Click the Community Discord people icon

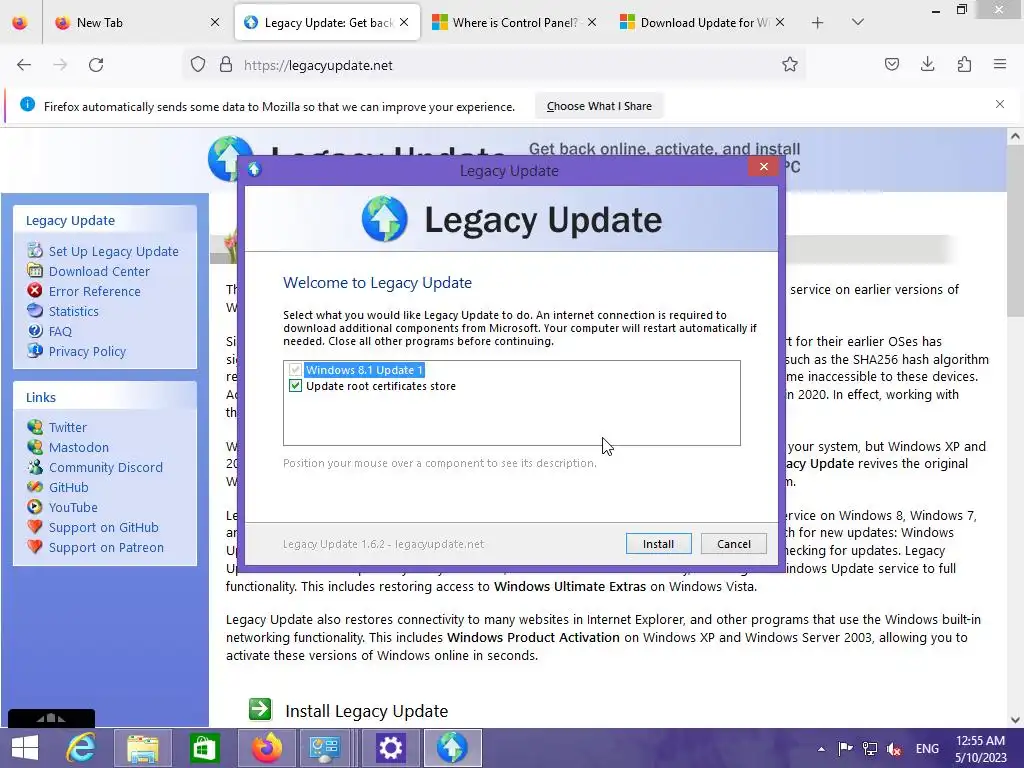click(x=35, y=467)
